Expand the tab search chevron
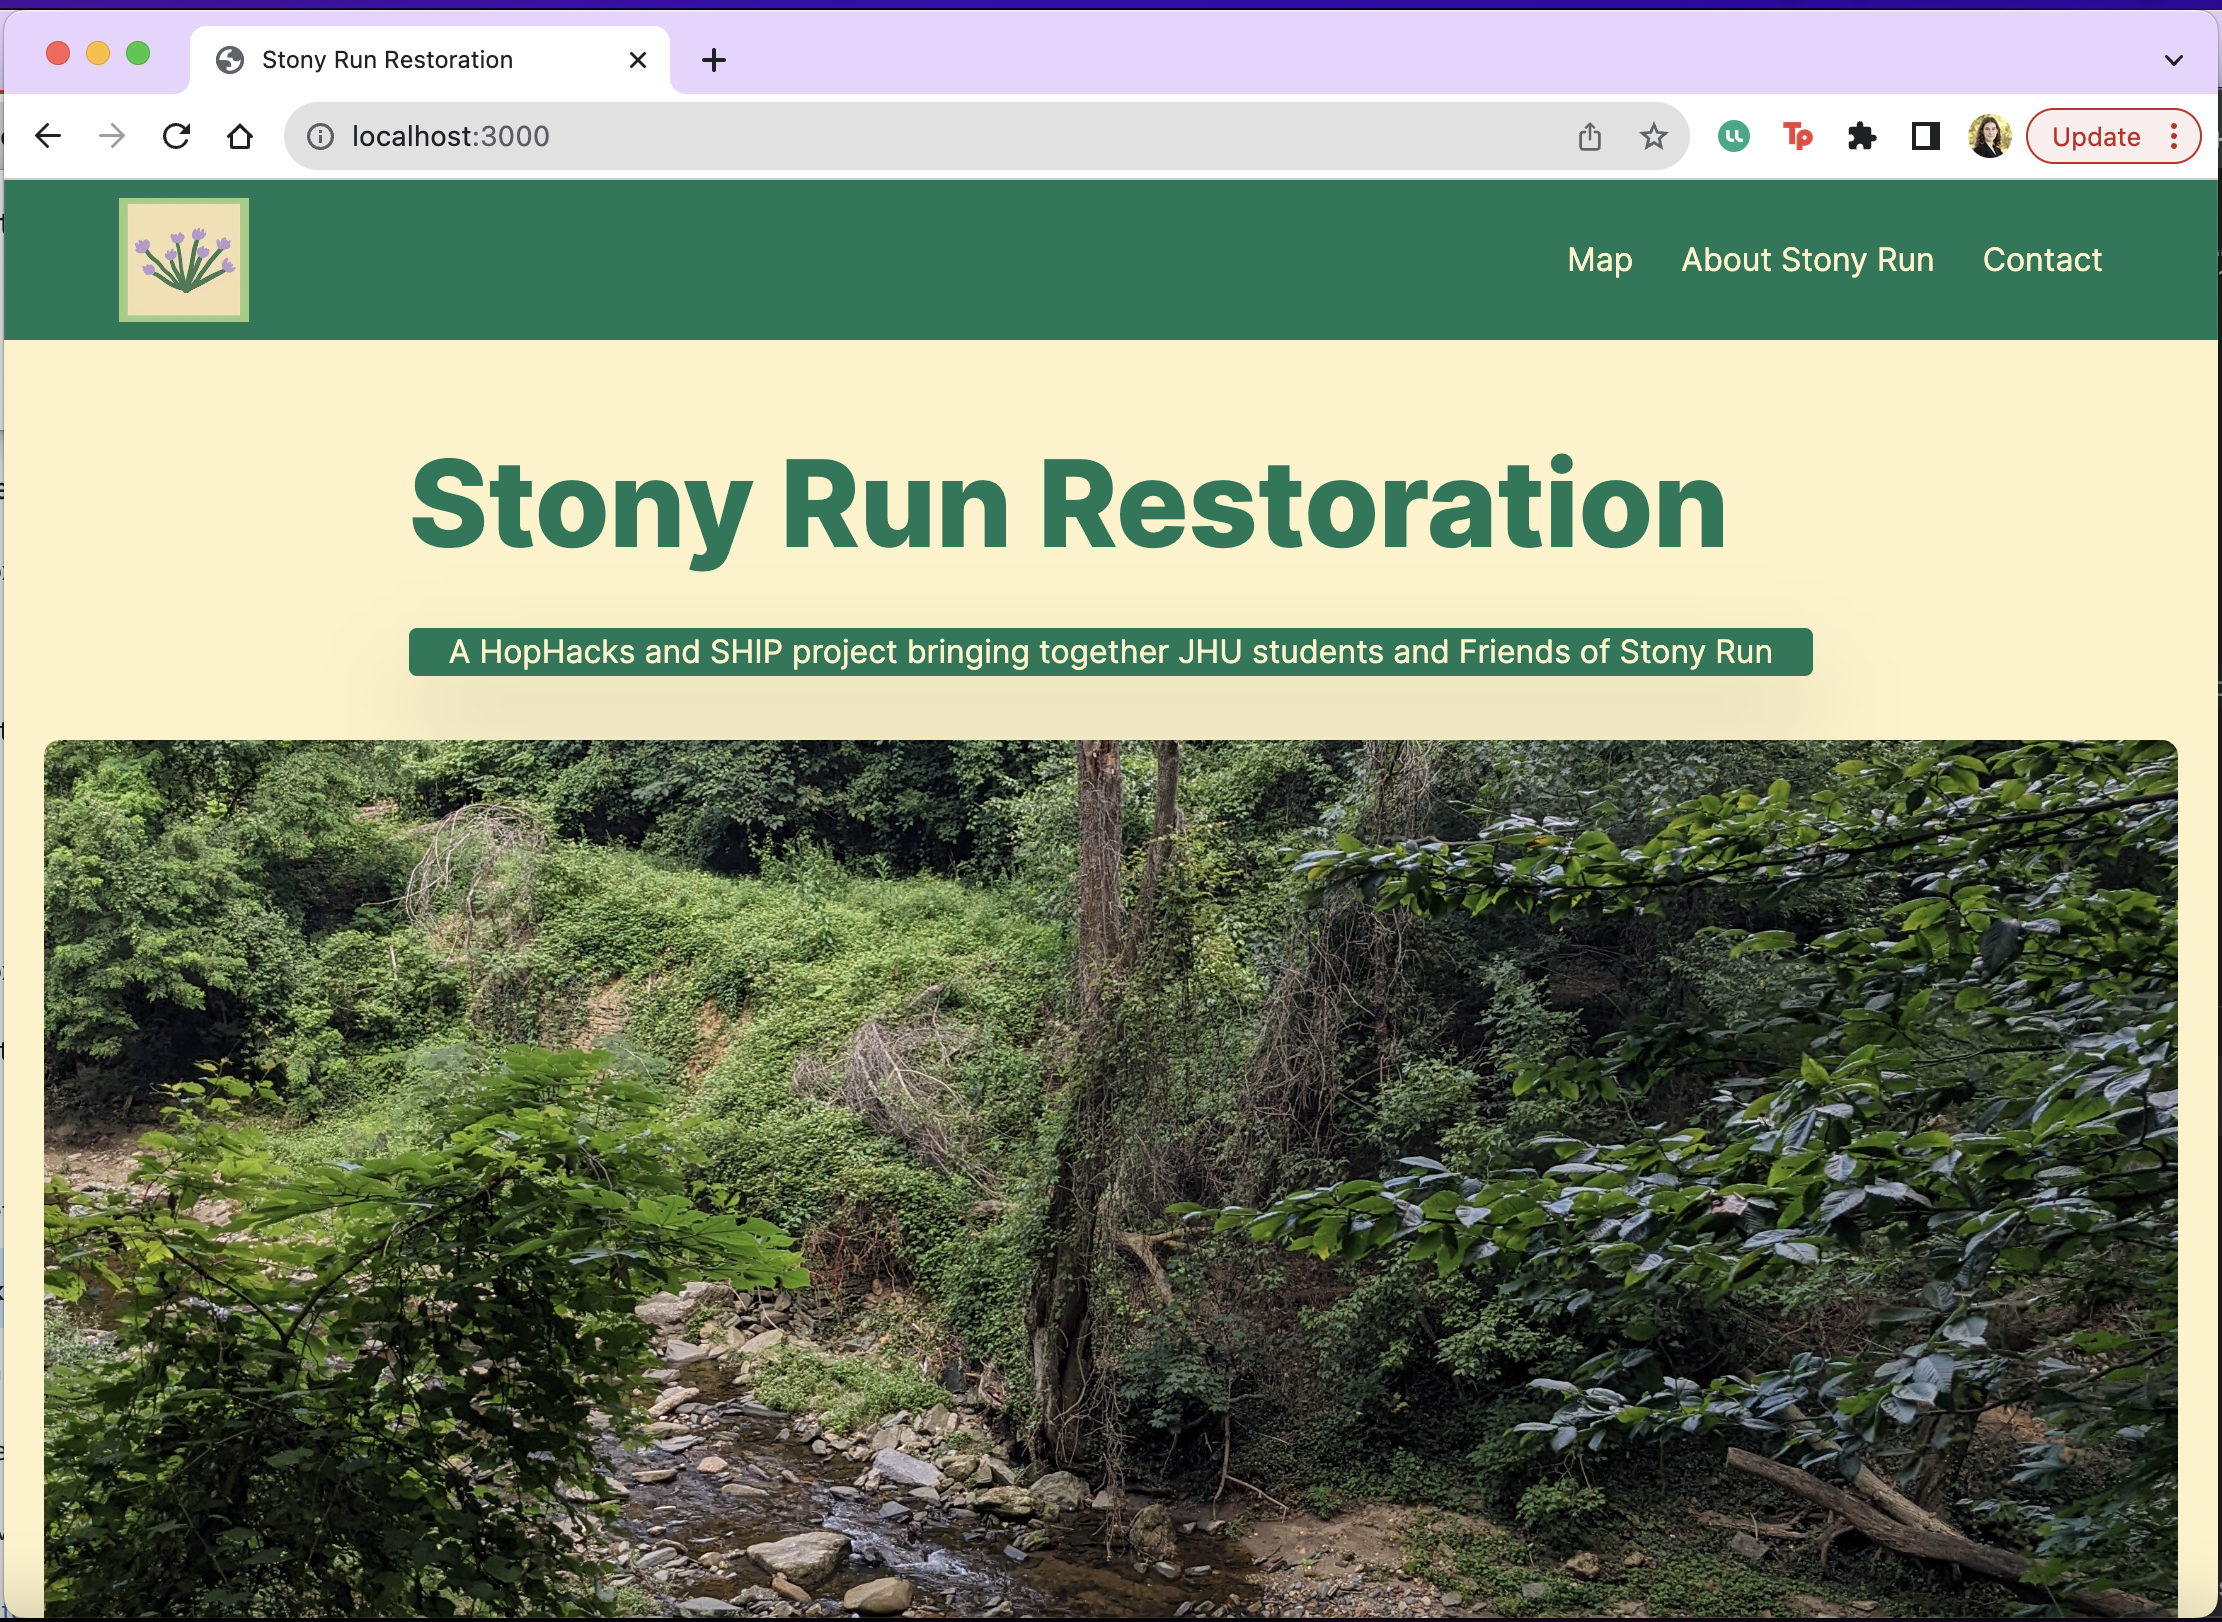This screenshot has width=2222, height=1622. pos(2174,60)
